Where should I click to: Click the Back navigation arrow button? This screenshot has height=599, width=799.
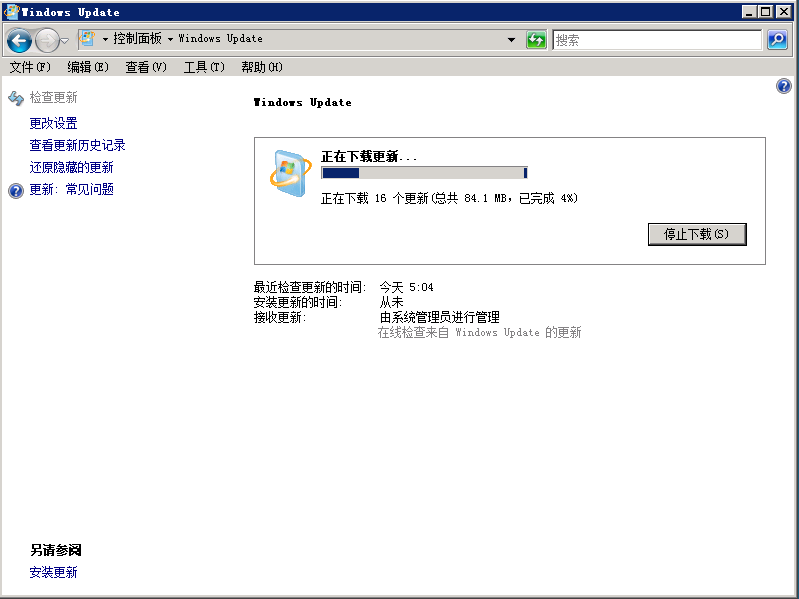click(19, 40)
